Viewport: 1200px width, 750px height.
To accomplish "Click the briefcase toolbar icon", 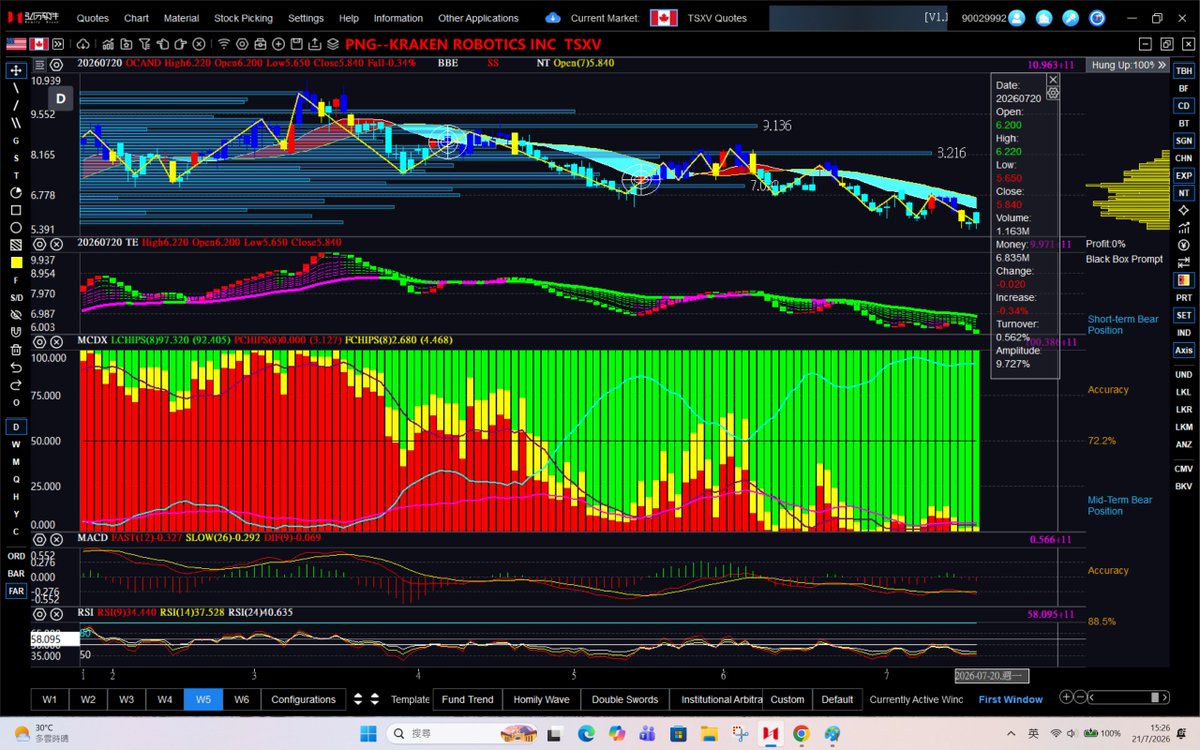I will pos(260,44).
